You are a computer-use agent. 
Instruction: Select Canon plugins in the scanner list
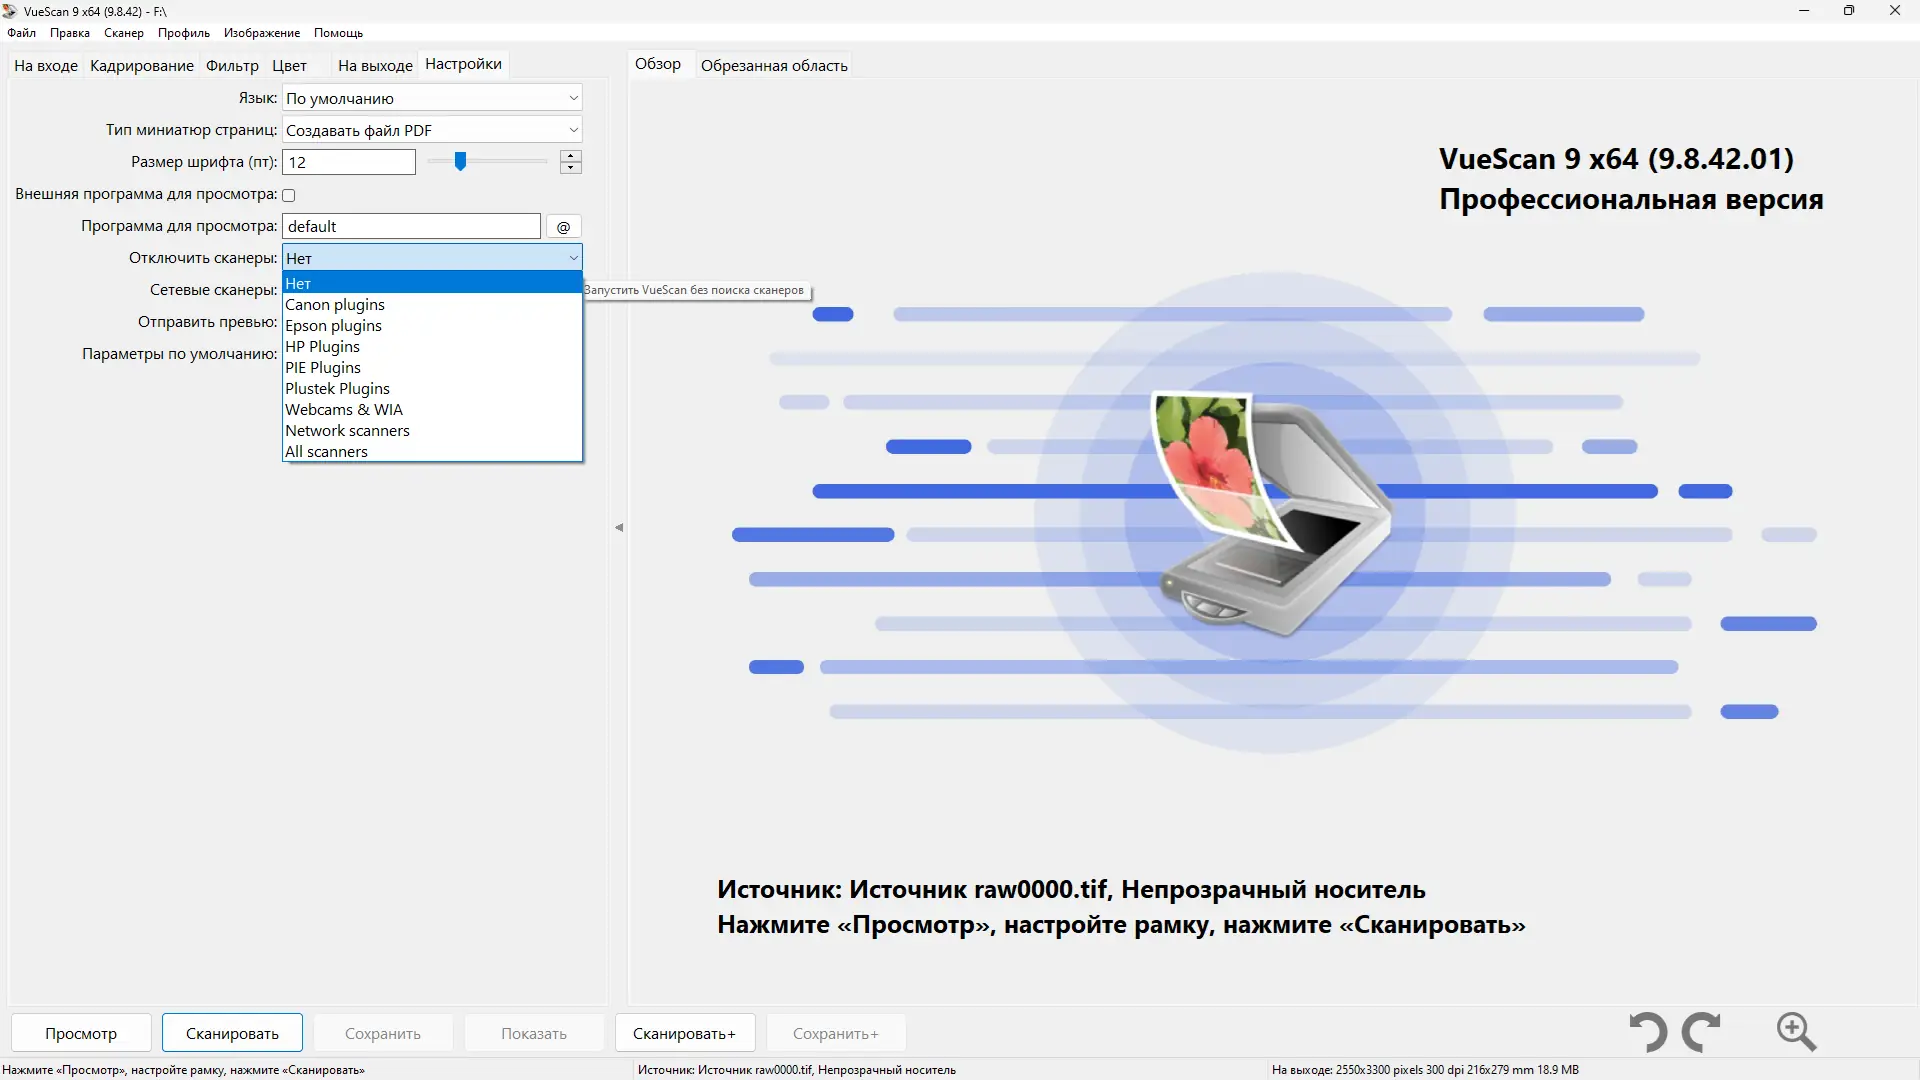pyautogui.click(x=334, y=304)
